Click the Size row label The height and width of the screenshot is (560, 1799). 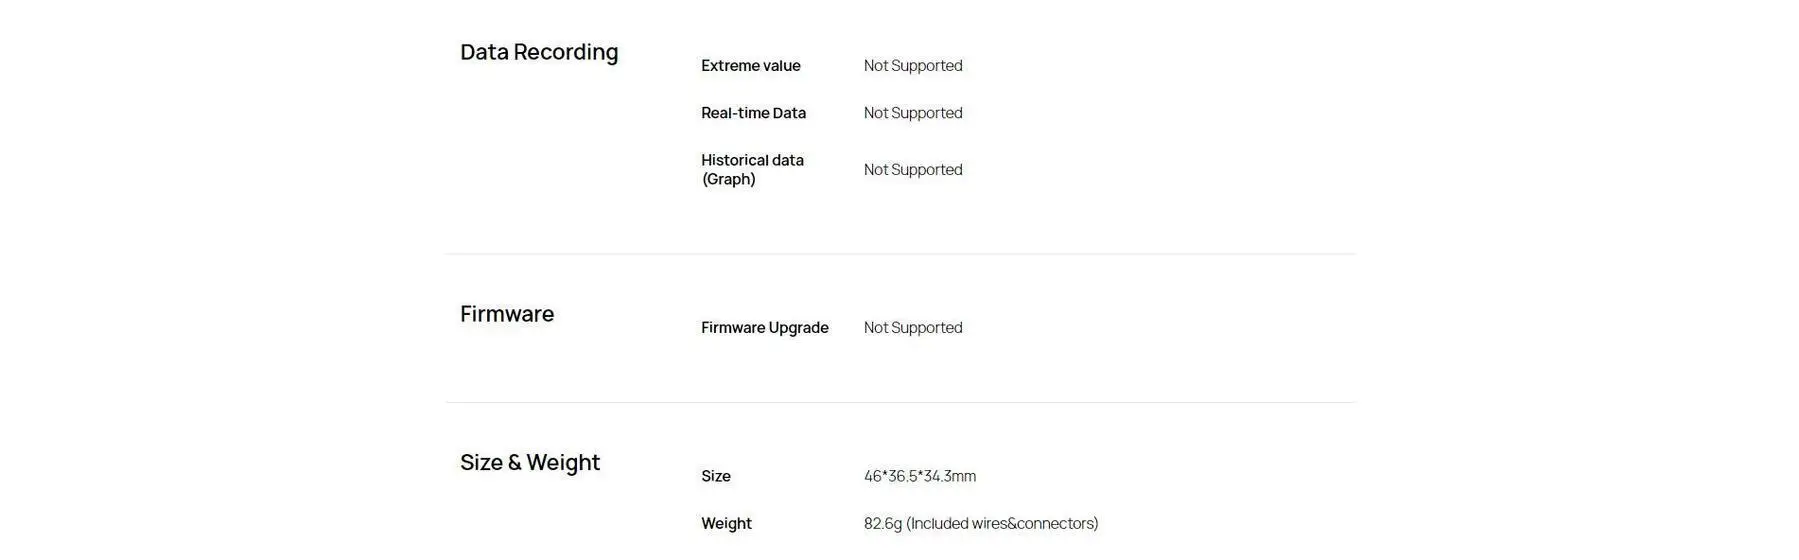tap(716, 477)
